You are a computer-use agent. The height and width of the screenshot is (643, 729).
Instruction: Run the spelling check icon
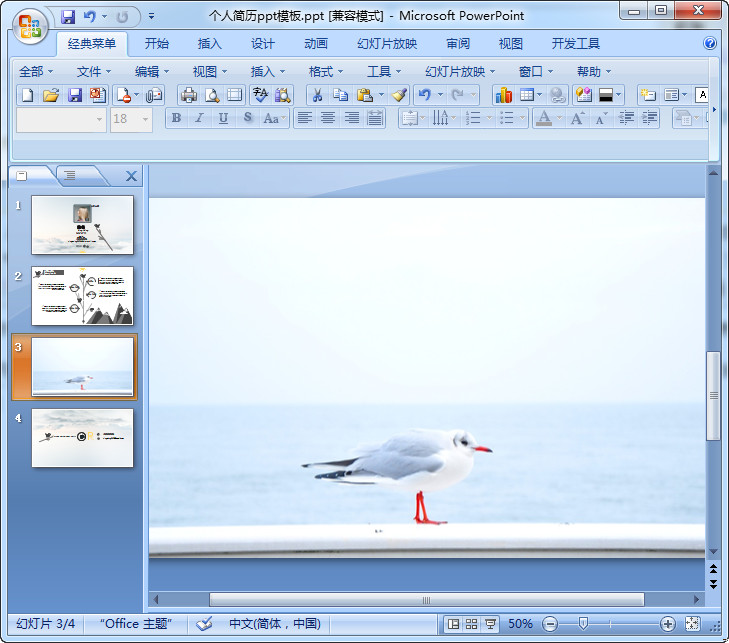tap(260, 95)
